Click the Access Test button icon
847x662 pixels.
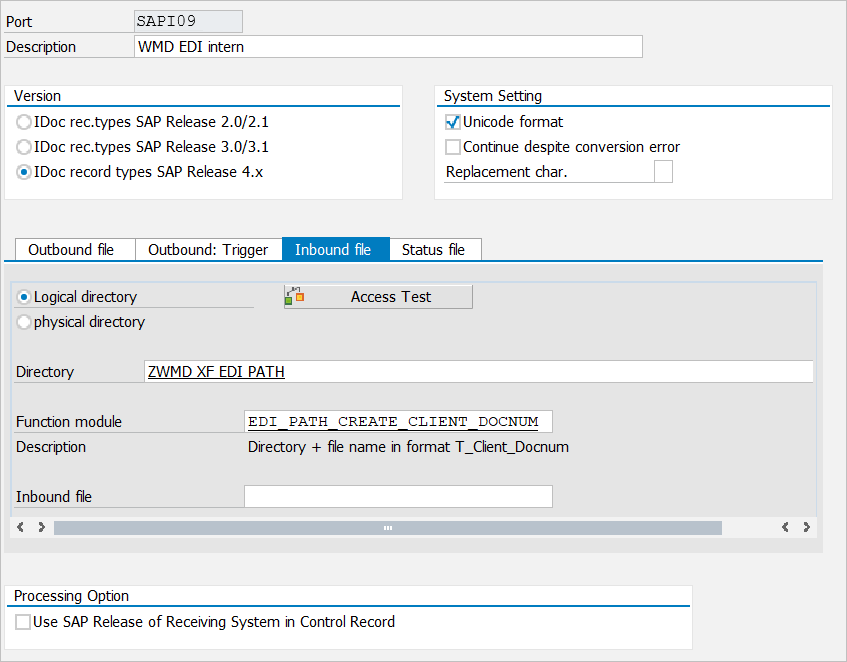(x=294, y=297)
